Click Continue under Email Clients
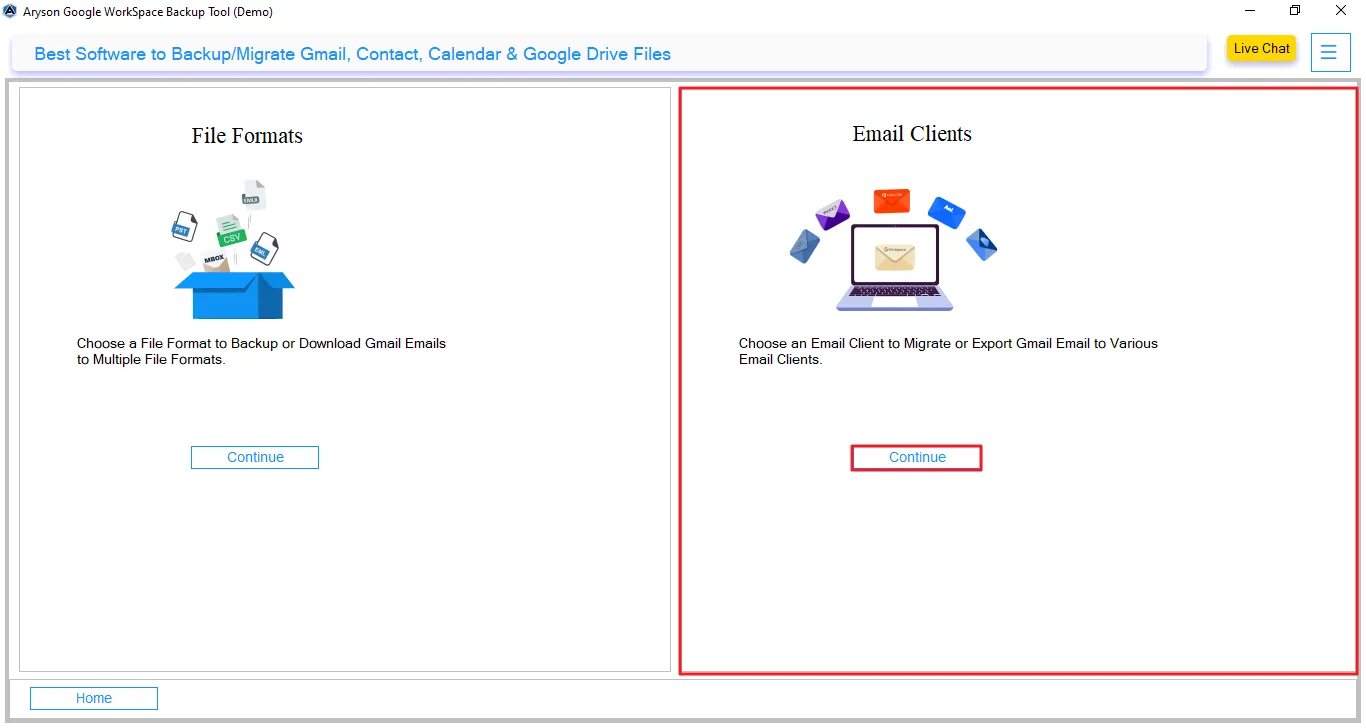 point(916,457)
